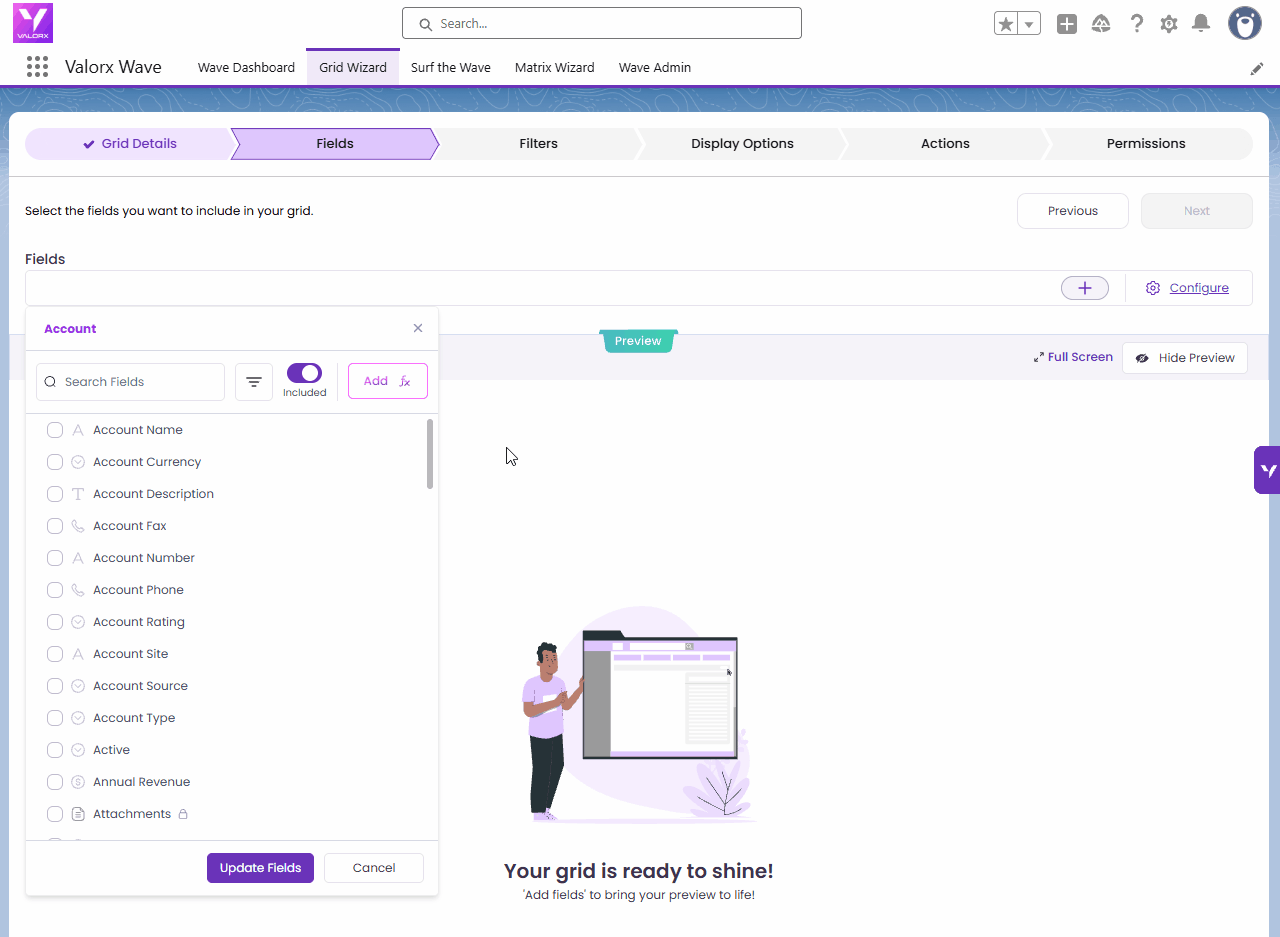Open the field filter icon button
Viewport: 1280px width, 937px height.
(x=254, y=382)
